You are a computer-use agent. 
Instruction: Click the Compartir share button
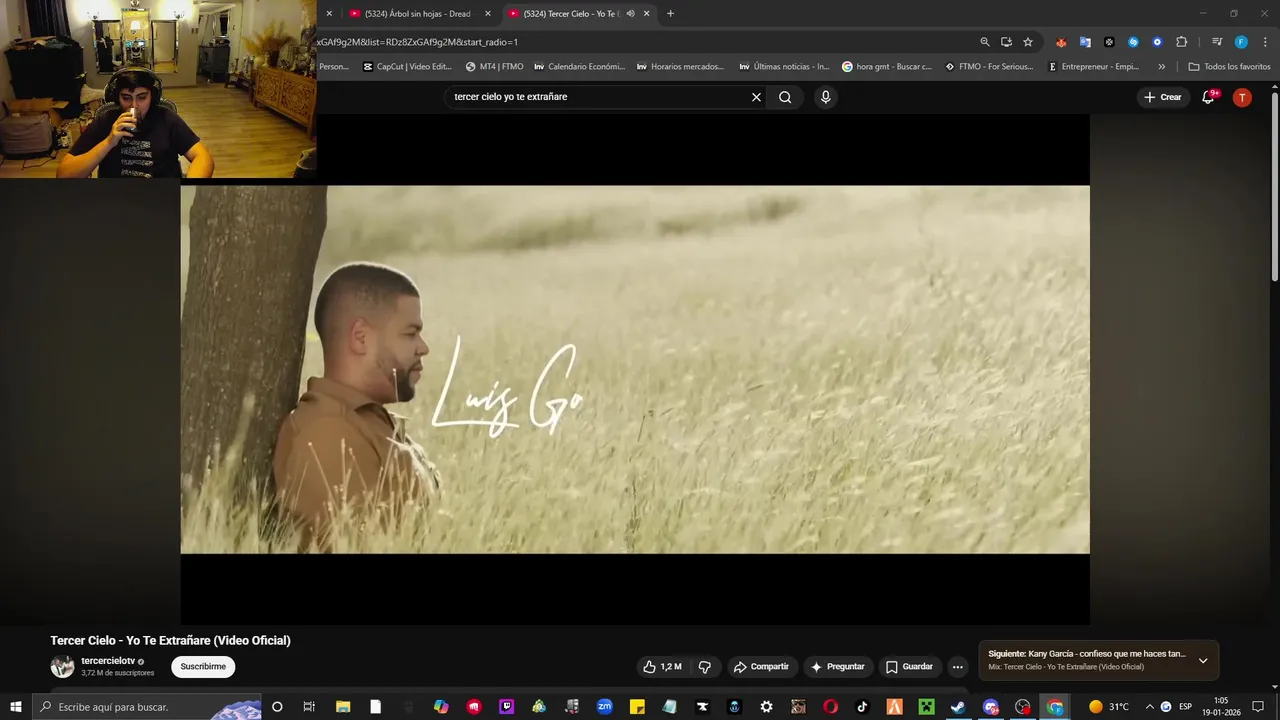click(x=761, y=667)
